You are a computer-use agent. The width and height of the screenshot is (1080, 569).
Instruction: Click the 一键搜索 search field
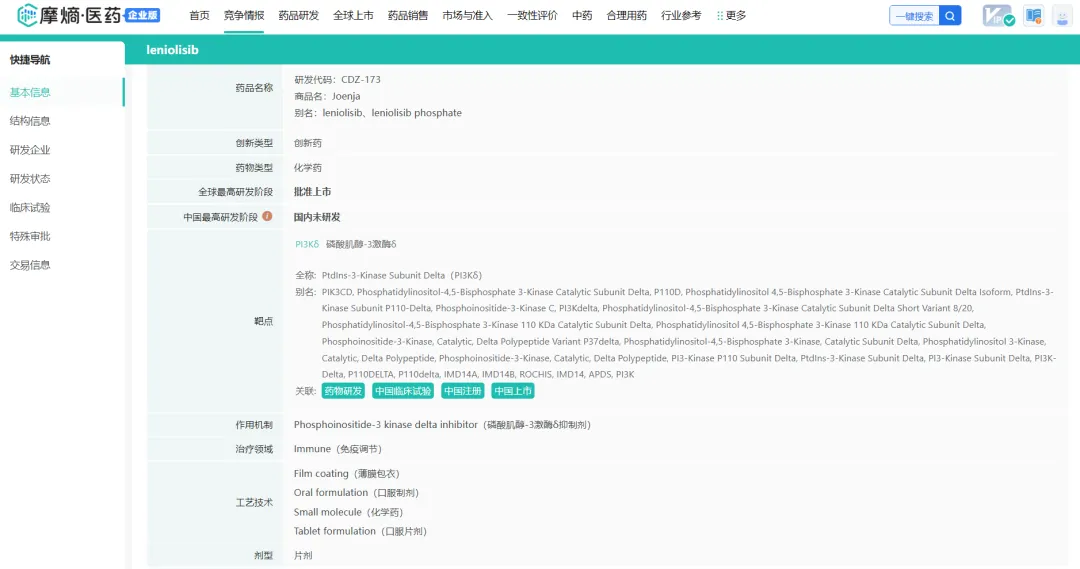pos(914,16)
